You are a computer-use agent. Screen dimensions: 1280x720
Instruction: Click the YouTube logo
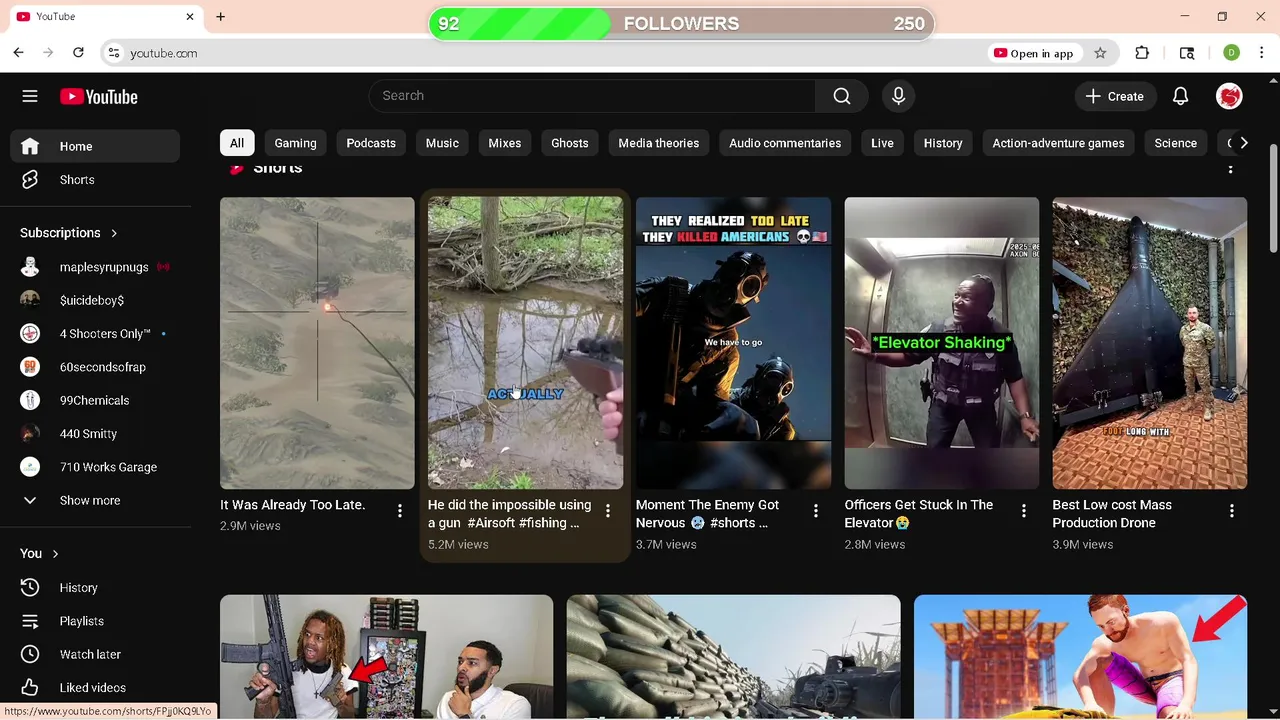click(x=98, y=97)
